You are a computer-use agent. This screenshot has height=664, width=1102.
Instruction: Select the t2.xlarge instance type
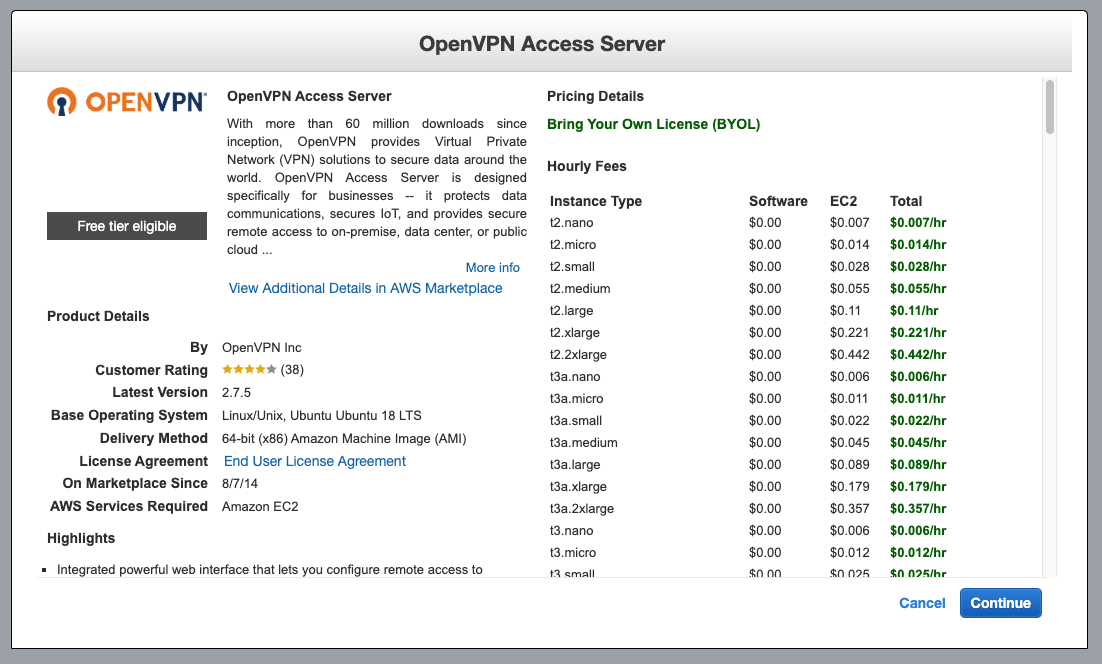[574, 332]
